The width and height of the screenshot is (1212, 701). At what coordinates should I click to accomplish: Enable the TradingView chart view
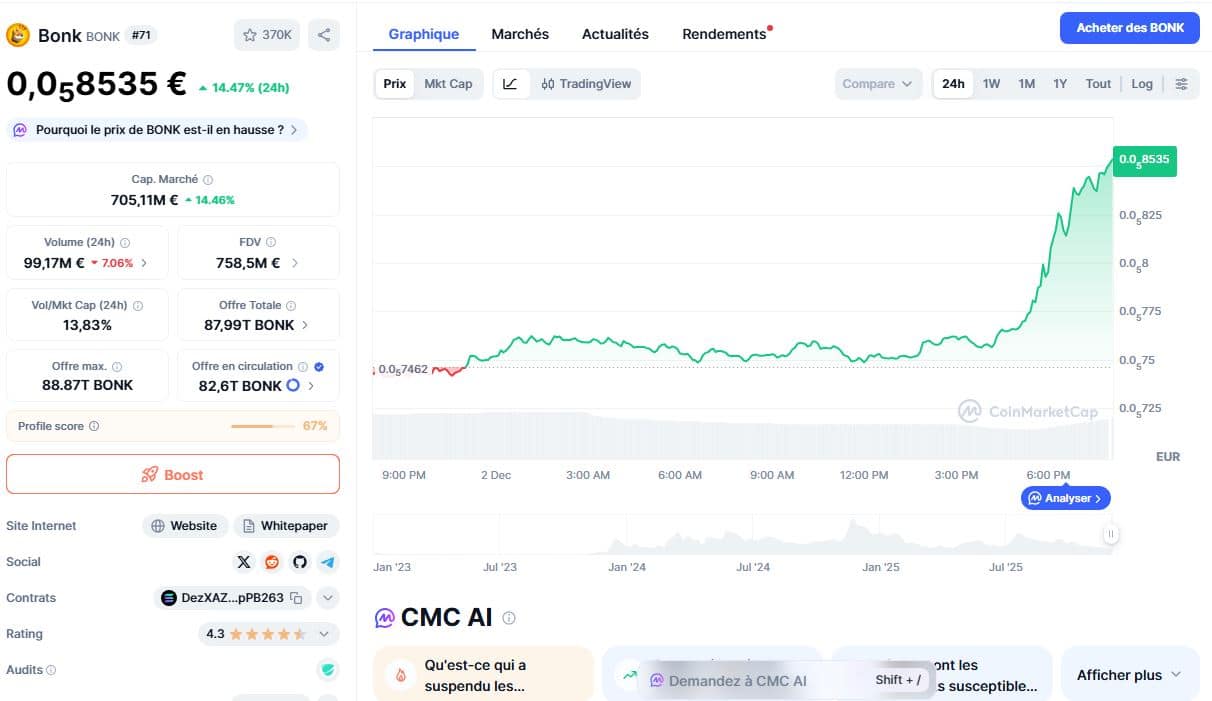coord(586,83)
